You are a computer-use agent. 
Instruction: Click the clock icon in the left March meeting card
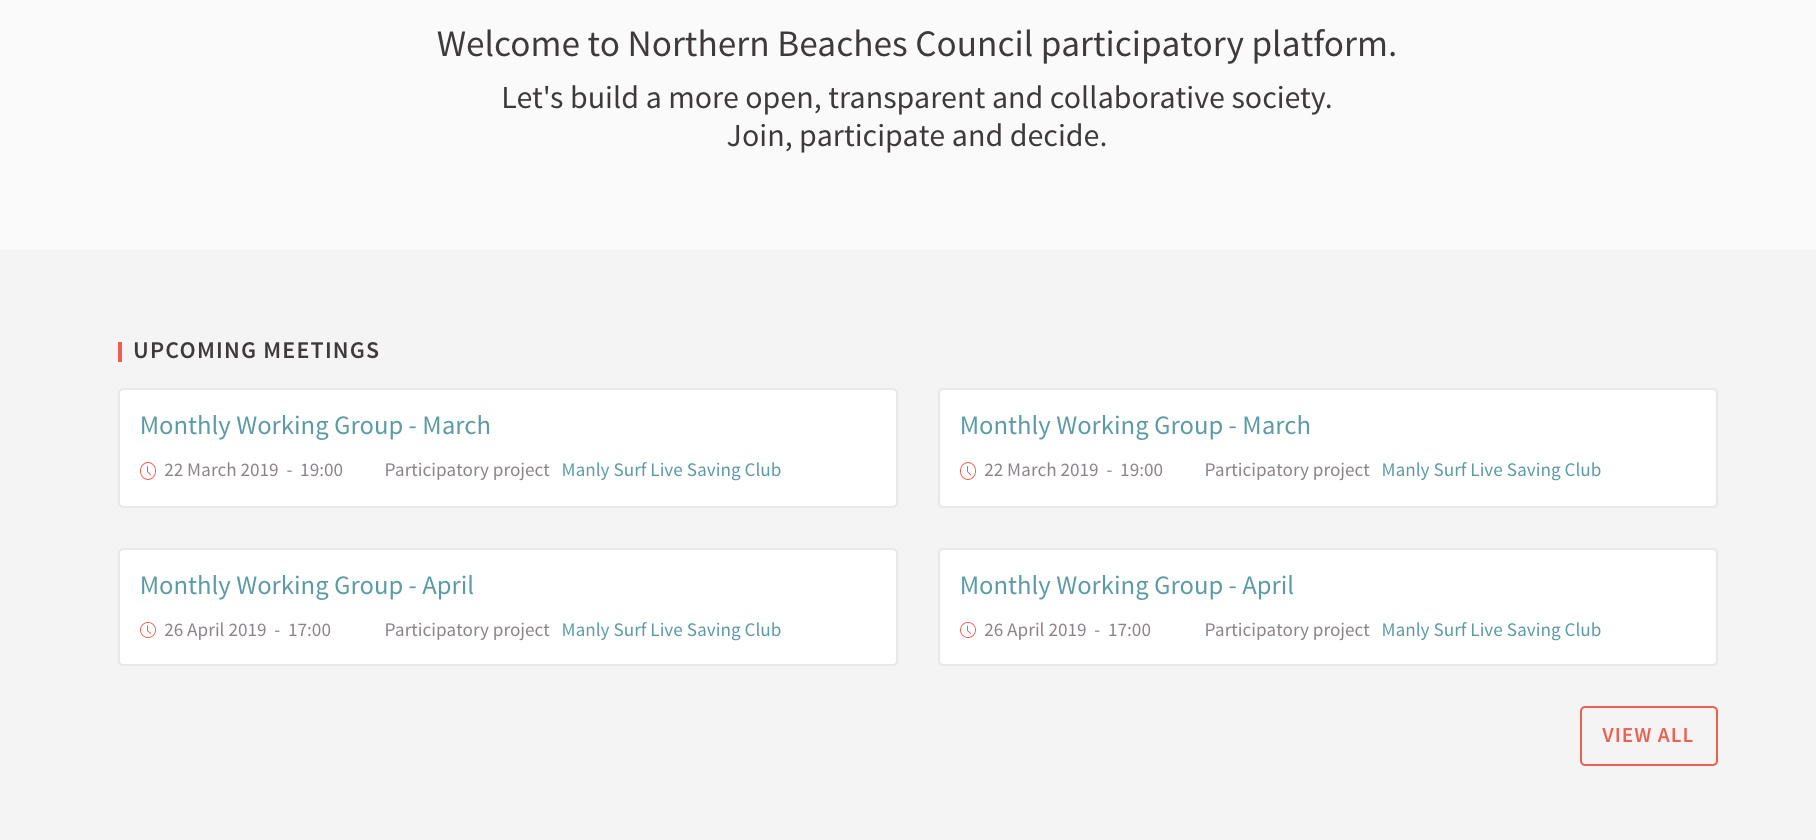click(x=148, y=471)
